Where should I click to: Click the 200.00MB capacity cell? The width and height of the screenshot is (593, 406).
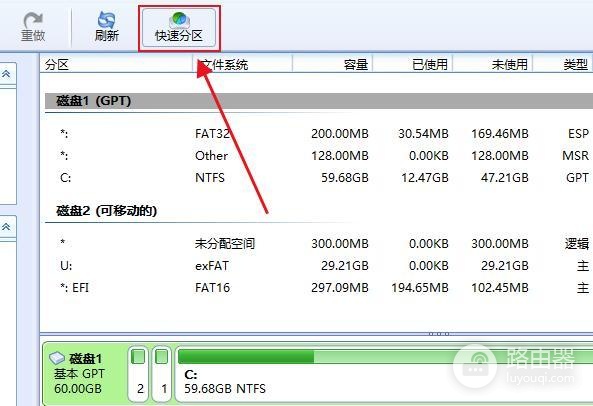(x=340, y=133)
